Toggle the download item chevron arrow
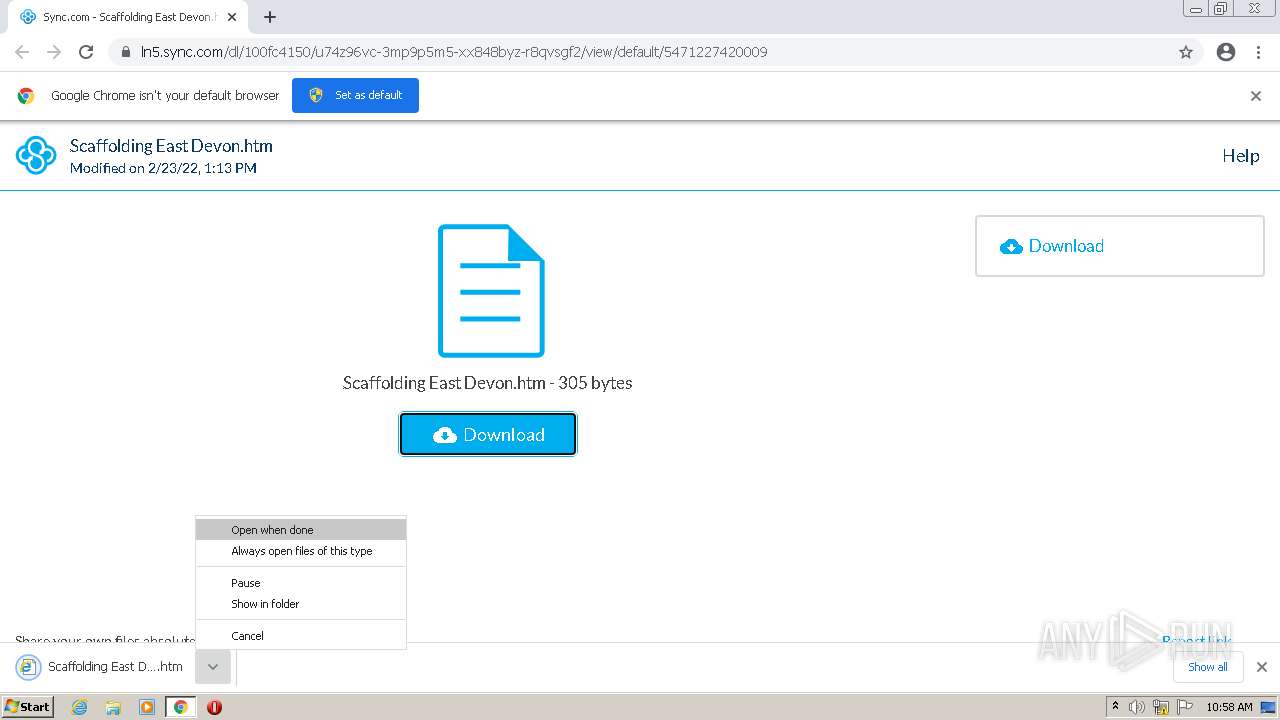 click(213, 667)
